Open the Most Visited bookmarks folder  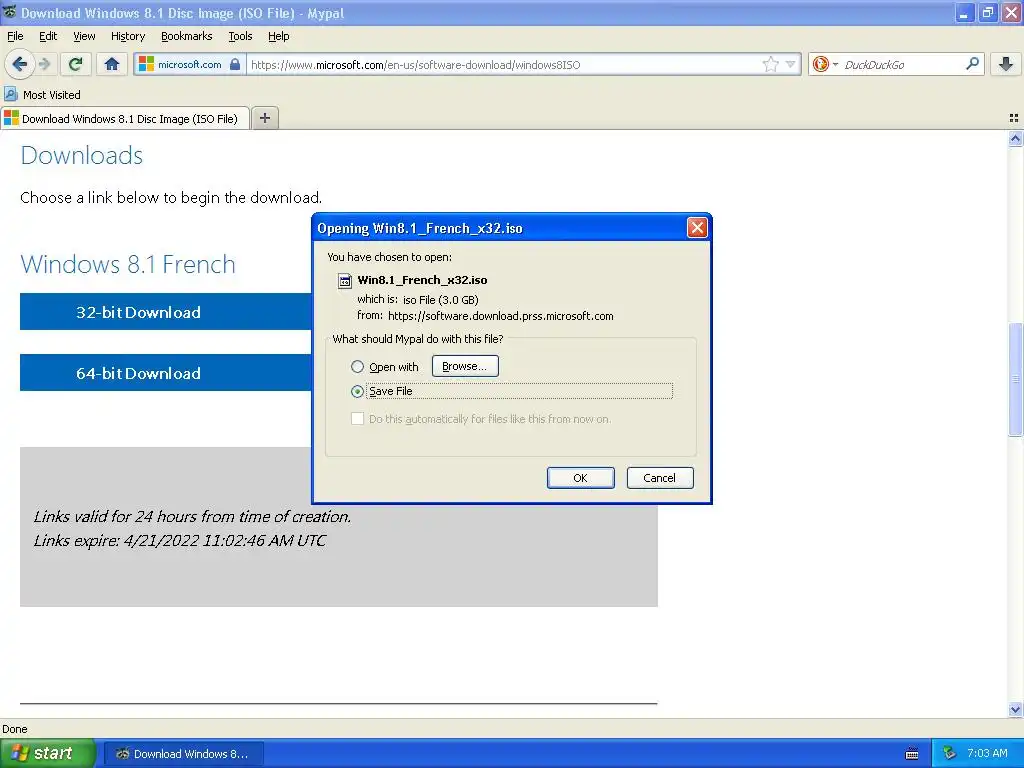coord(42,95)
